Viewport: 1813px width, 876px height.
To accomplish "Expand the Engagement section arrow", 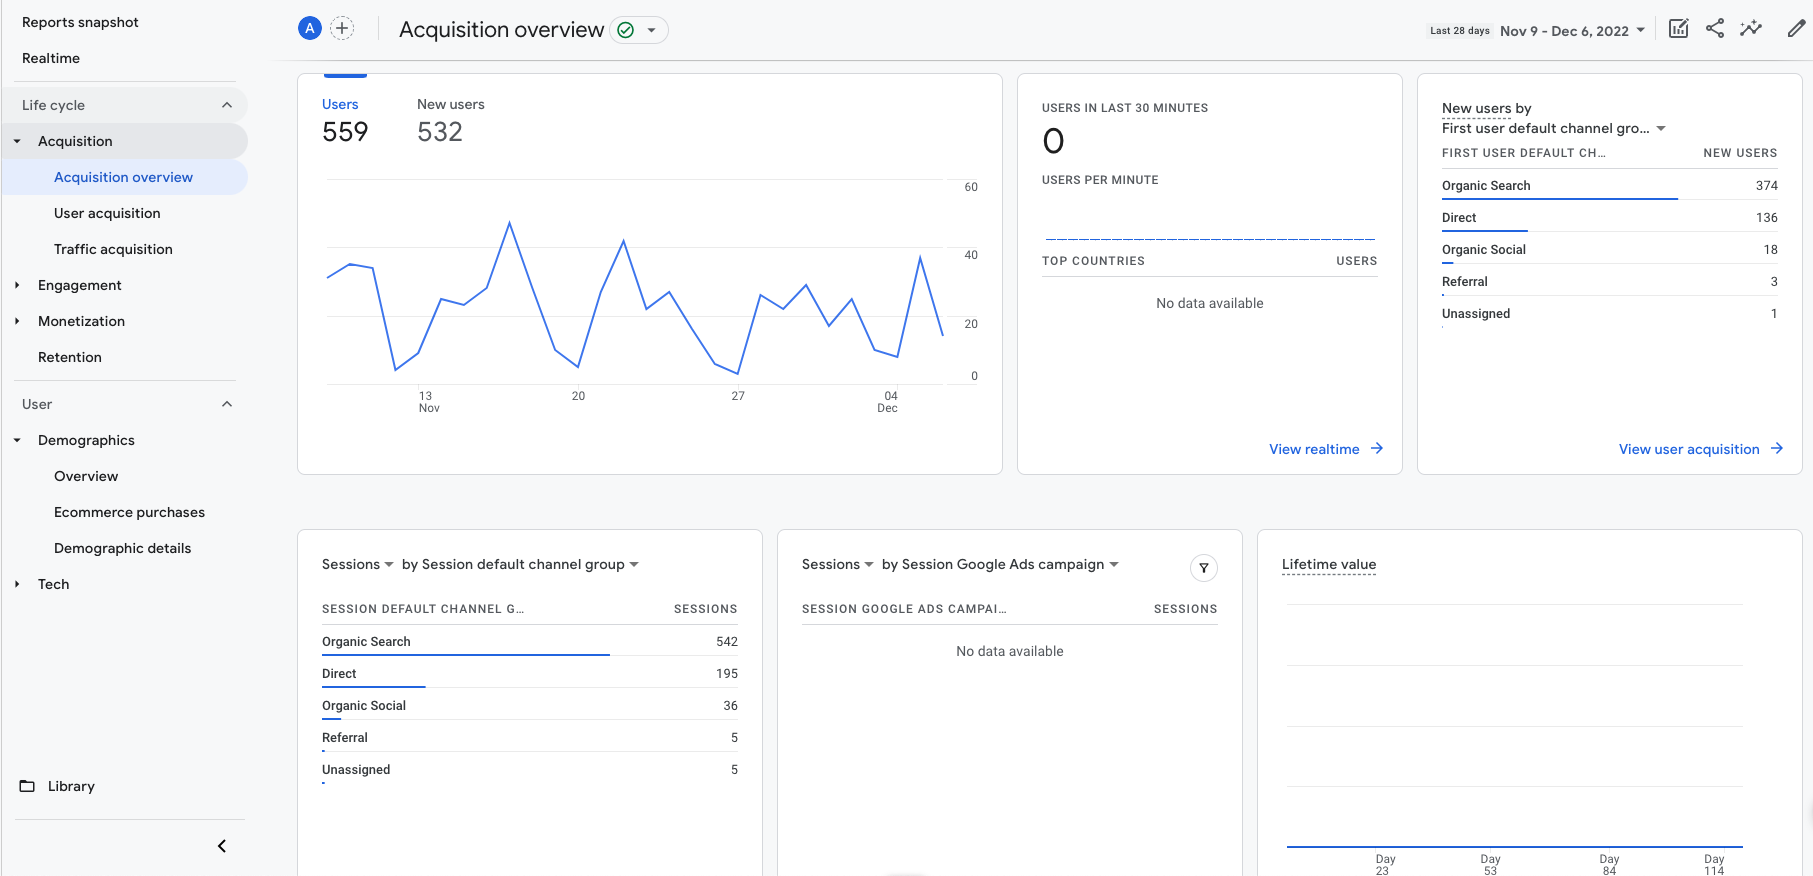I will coord(17,285).
